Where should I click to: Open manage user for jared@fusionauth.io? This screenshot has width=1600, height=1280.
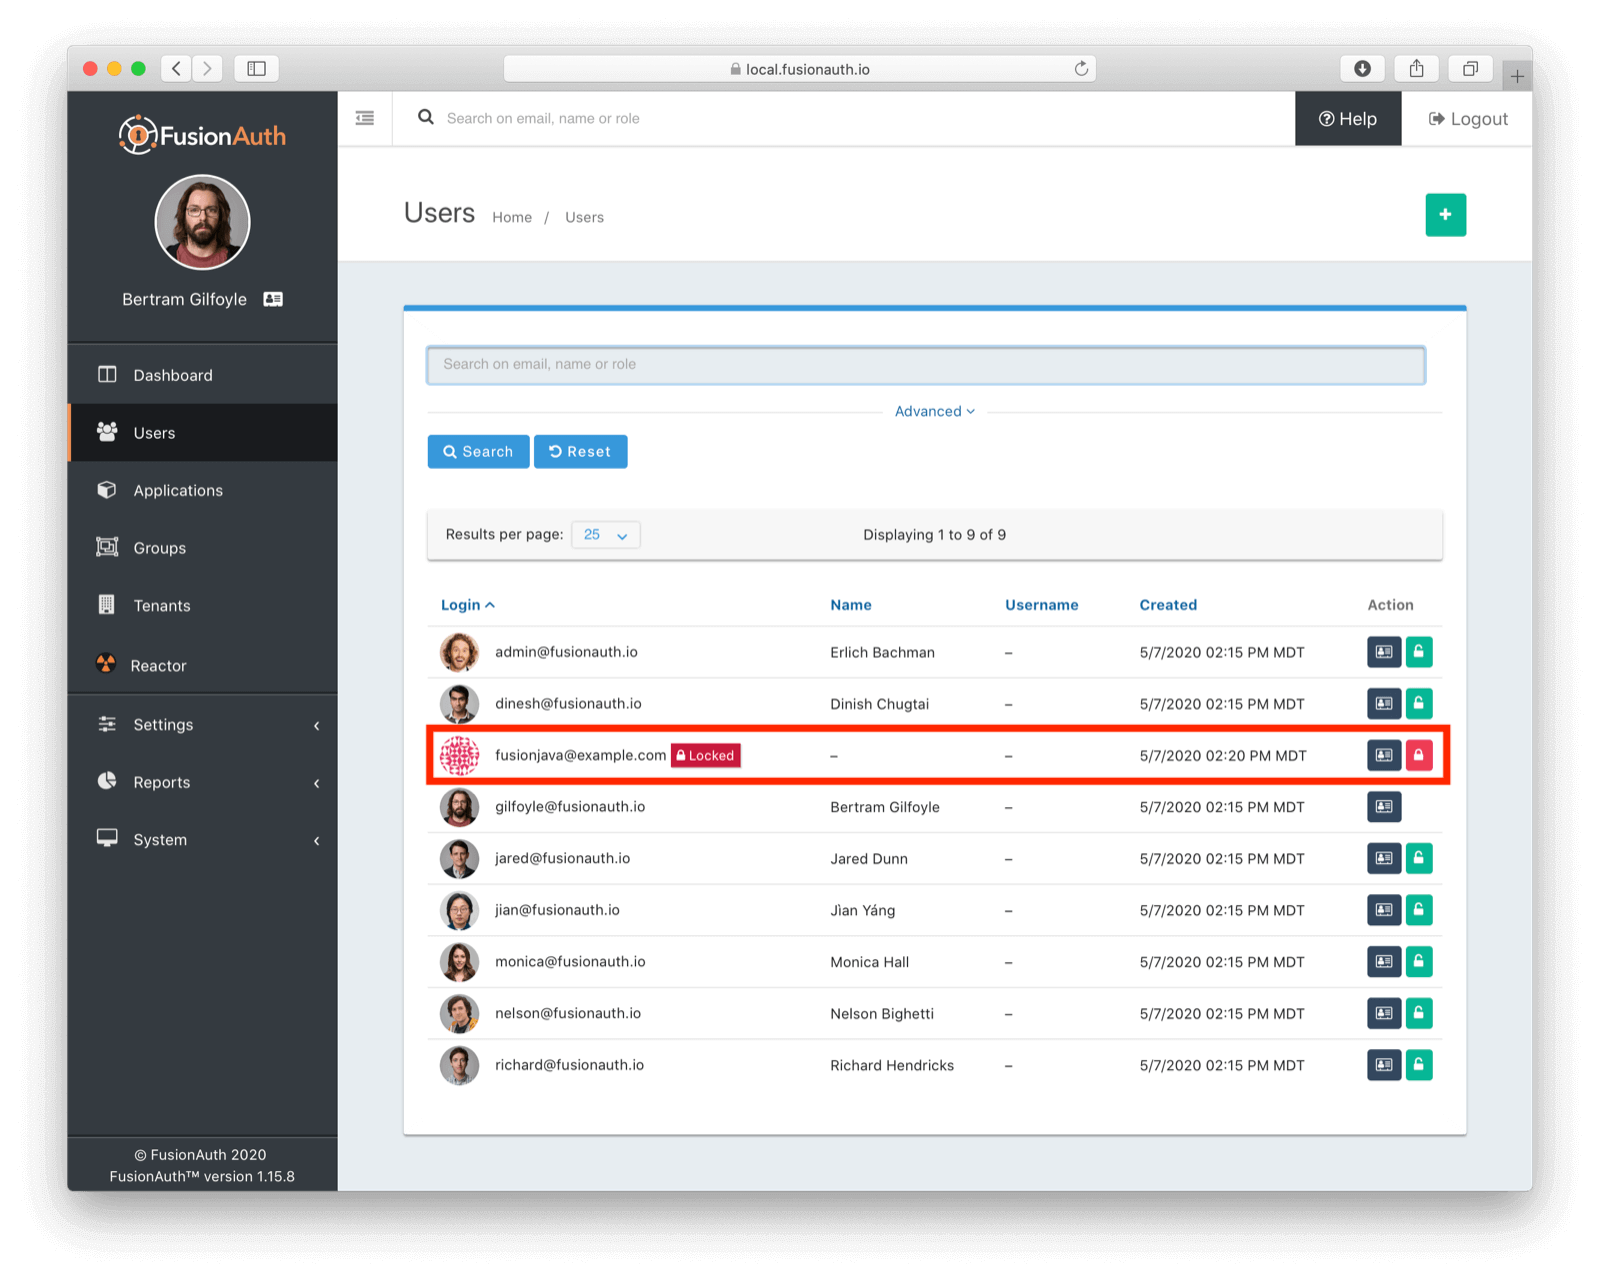(x=1384, y=858)
